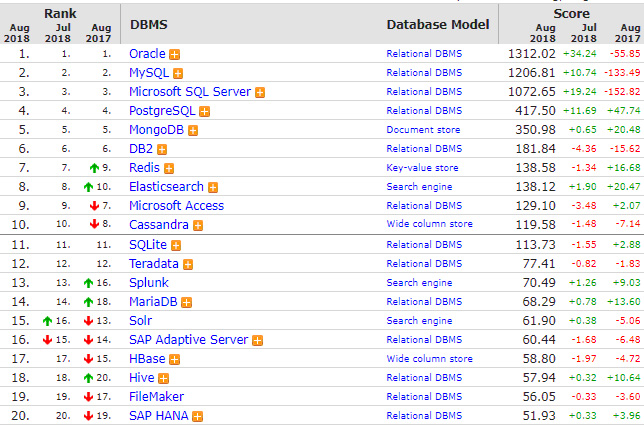Click Relational DBMS link in Hive row
644x425 pixels.
click(424, 378)
